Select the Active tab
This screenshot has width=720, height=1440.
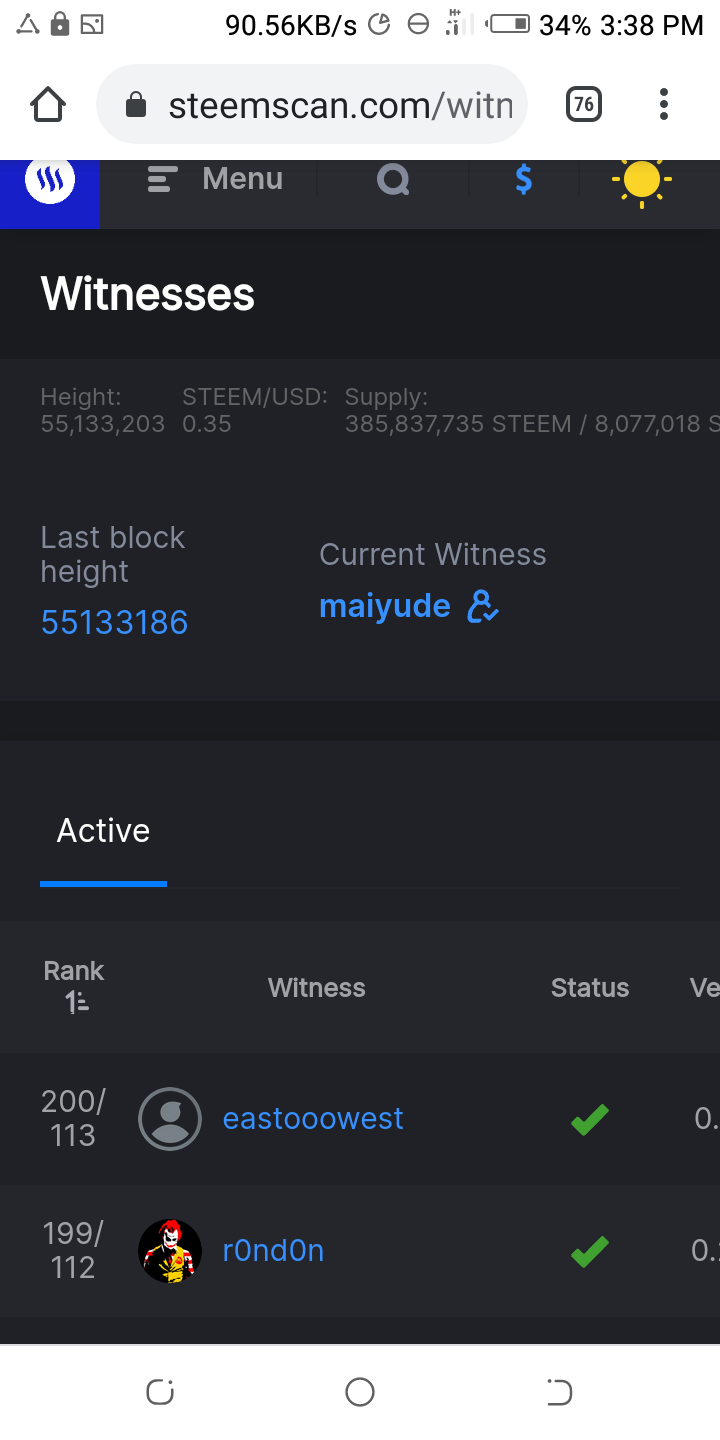(x=103, y=830)
